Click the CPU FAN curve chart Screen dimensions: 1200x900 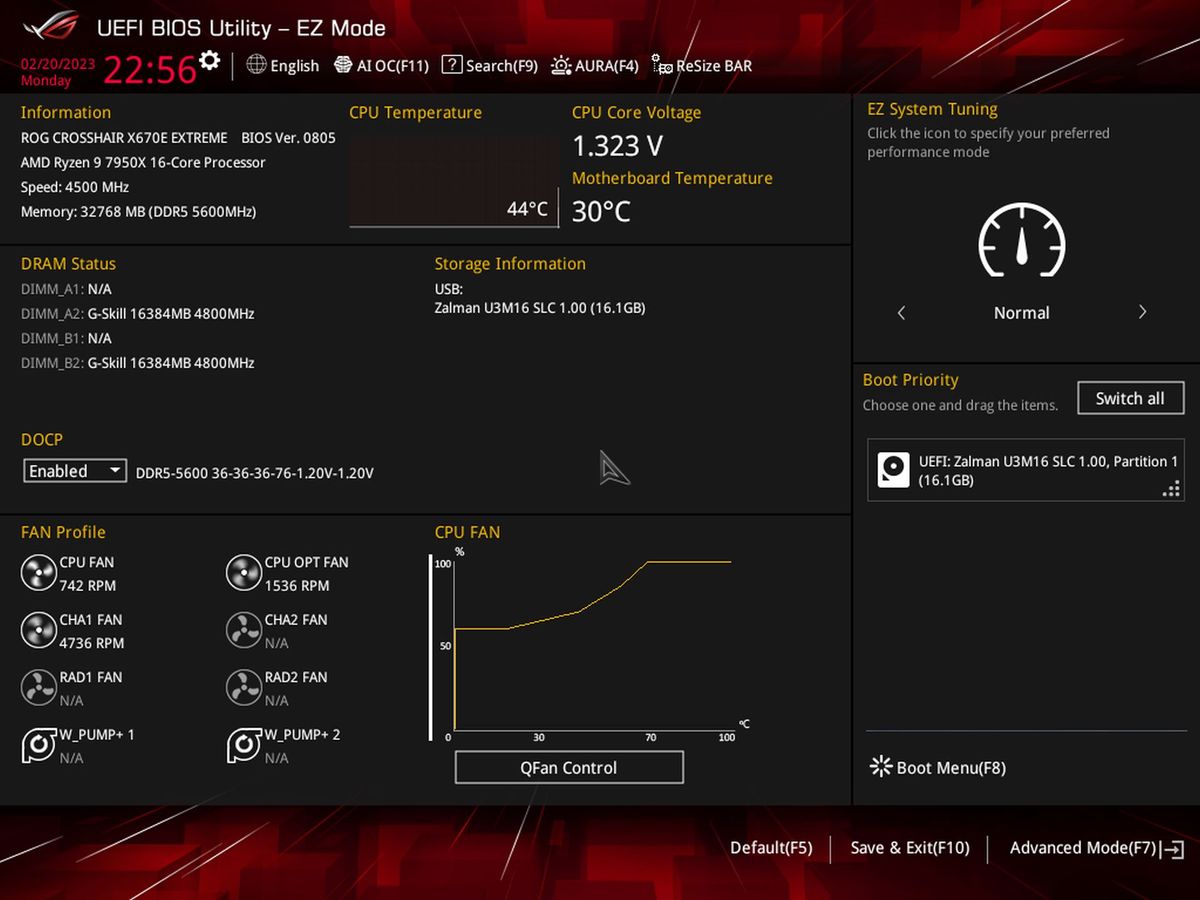(x=592, y=646)
